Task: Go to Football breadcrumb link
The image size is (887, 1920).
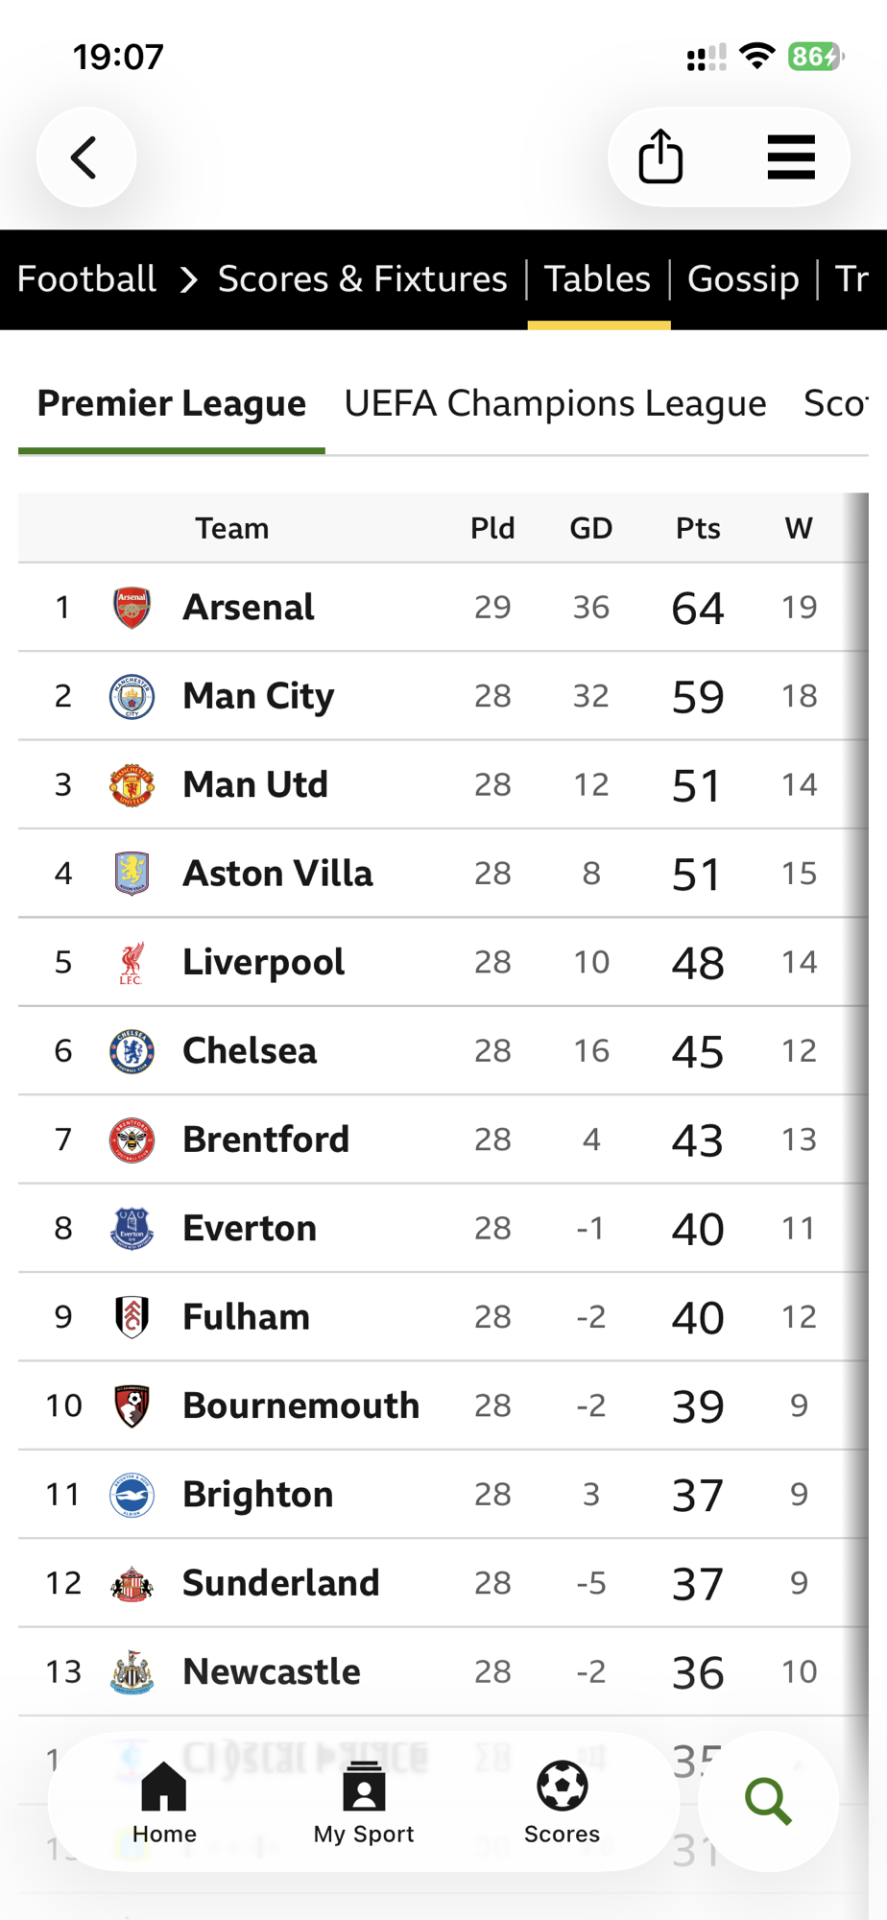Action: (x=87, y=279)
